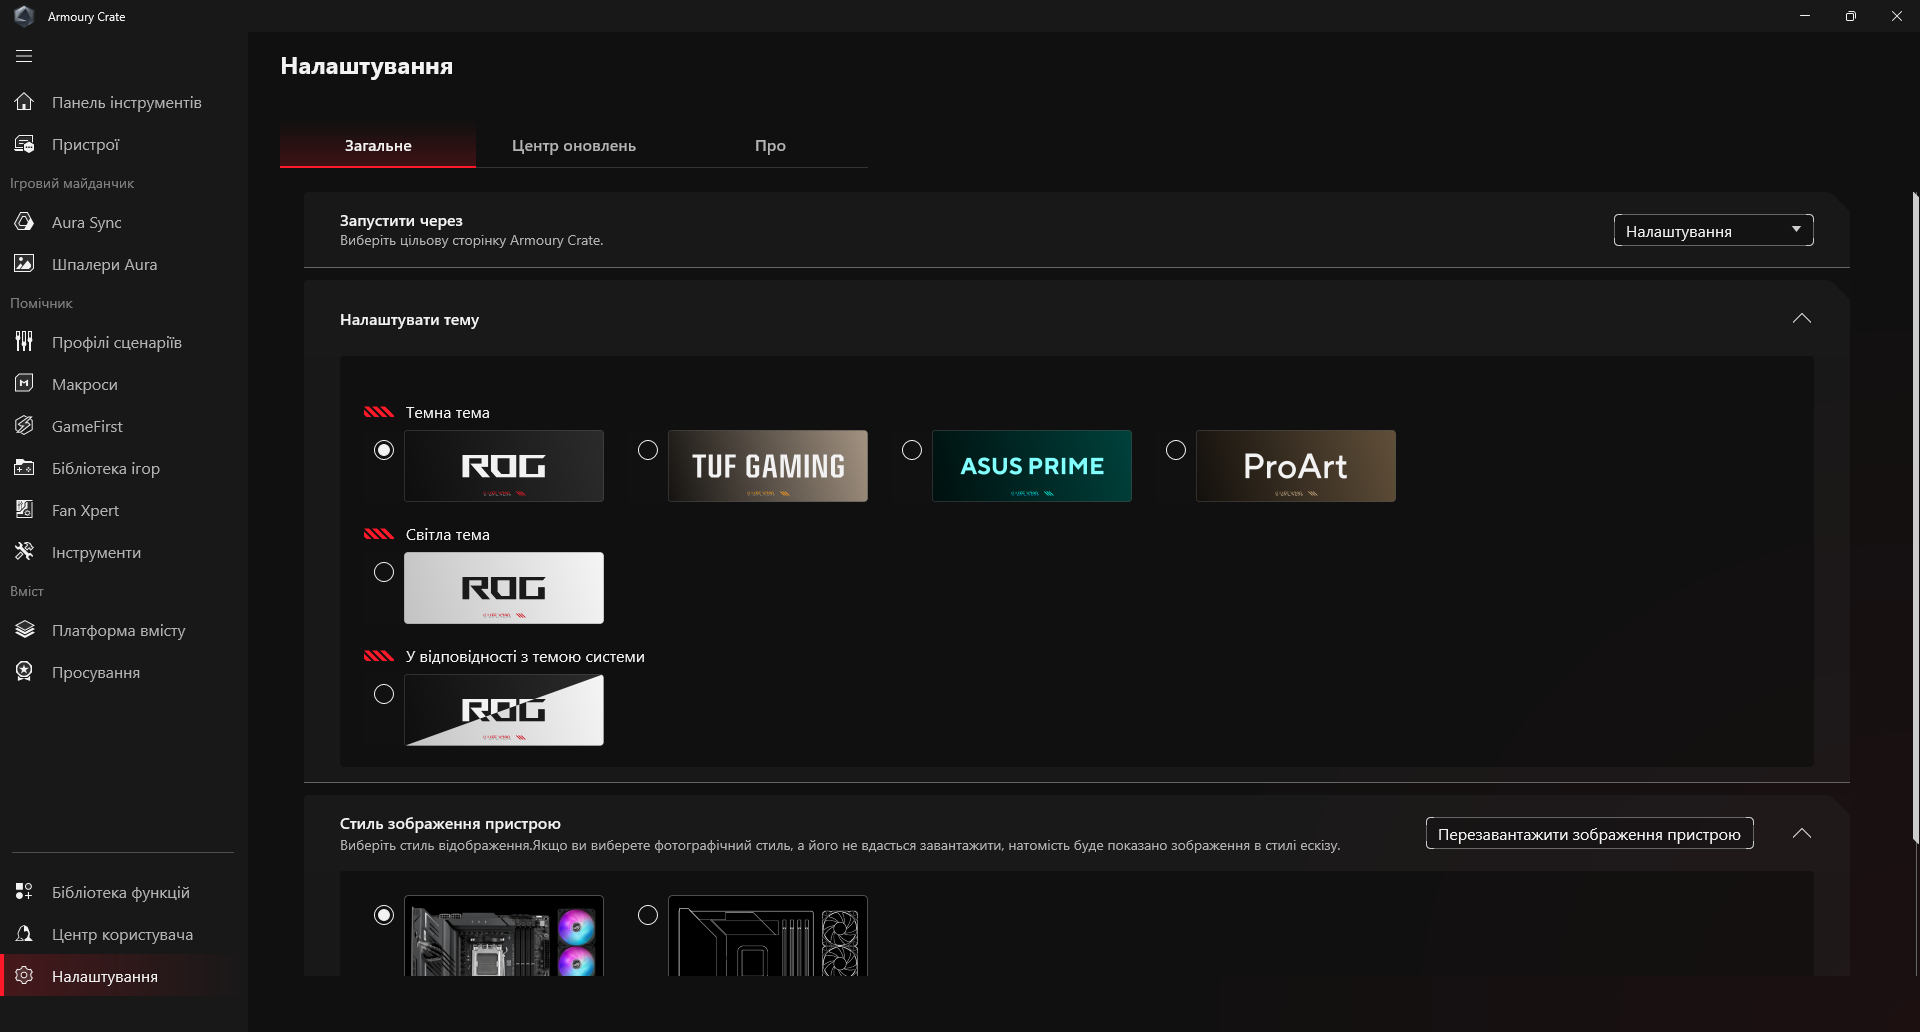
Task: Open the hamburger menu icon
Action: click(24, 56)
